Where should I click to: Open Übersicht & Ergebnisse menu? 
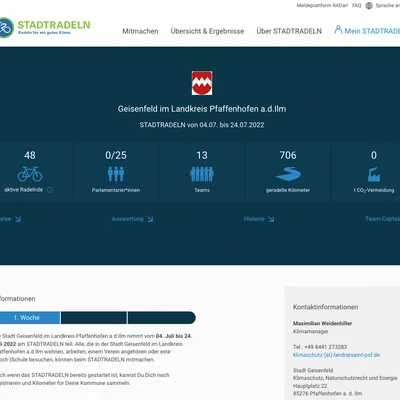[207, 31]
